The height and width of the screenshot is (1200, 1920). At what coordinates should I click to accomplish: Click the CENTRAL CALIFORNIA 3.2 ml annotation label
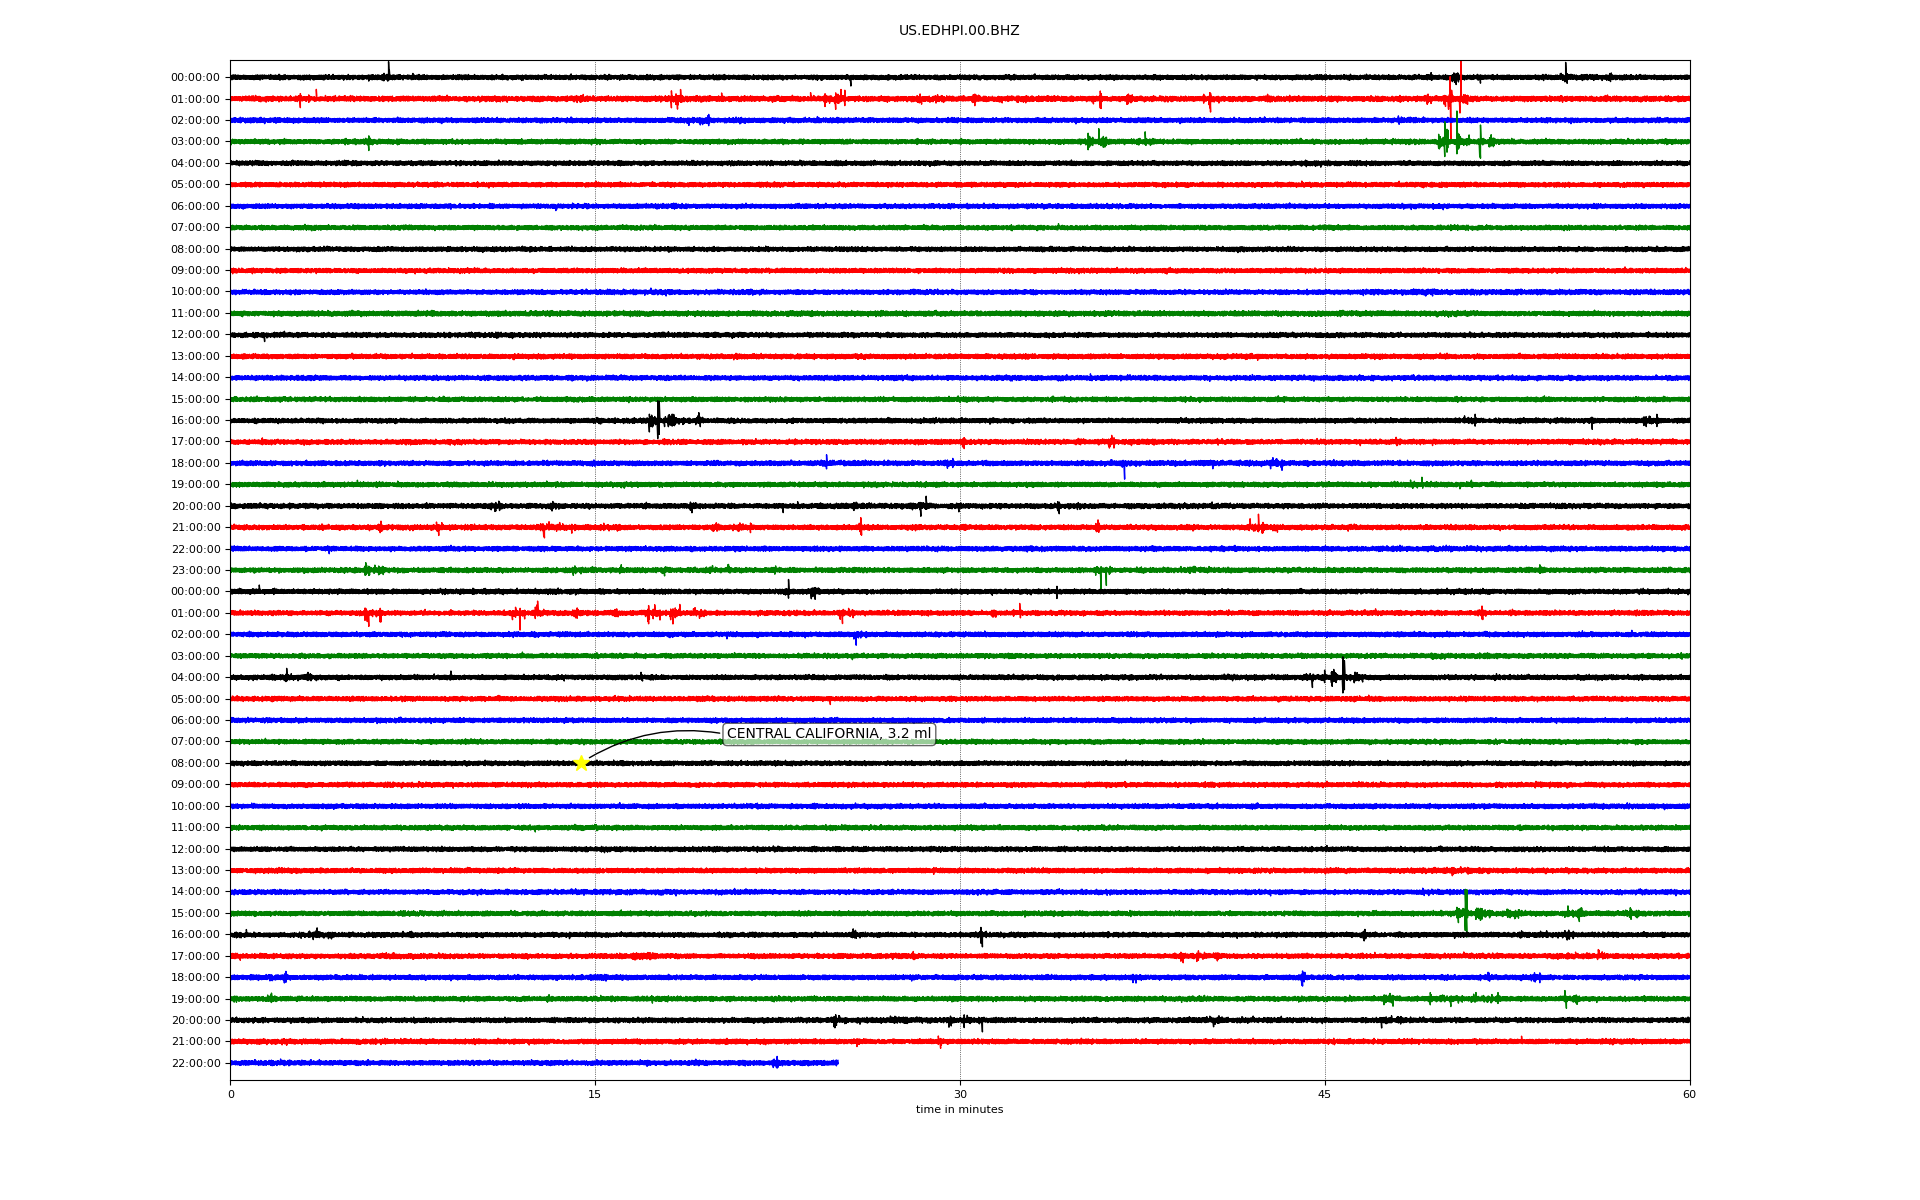828,734
